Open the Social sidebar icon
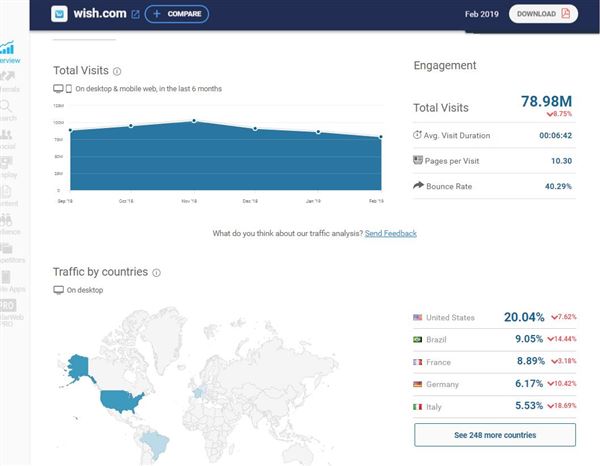The height and width of the screenshot is (466, 600). pos(8,139)
